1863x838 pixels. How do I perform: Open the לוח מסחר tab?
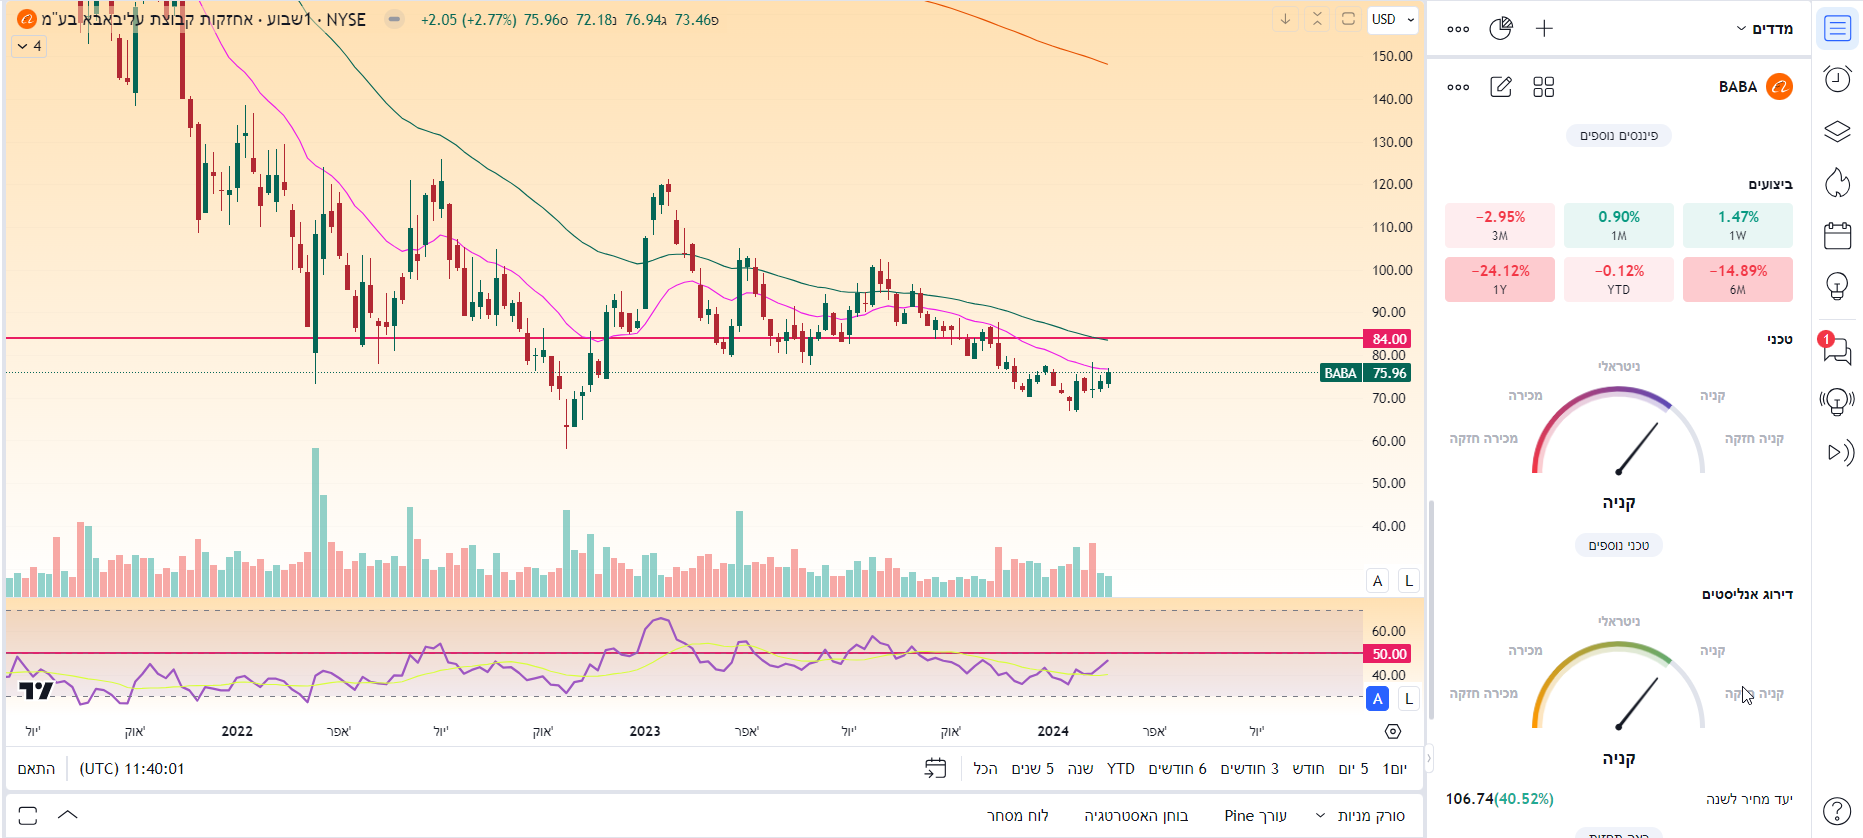1018,816
